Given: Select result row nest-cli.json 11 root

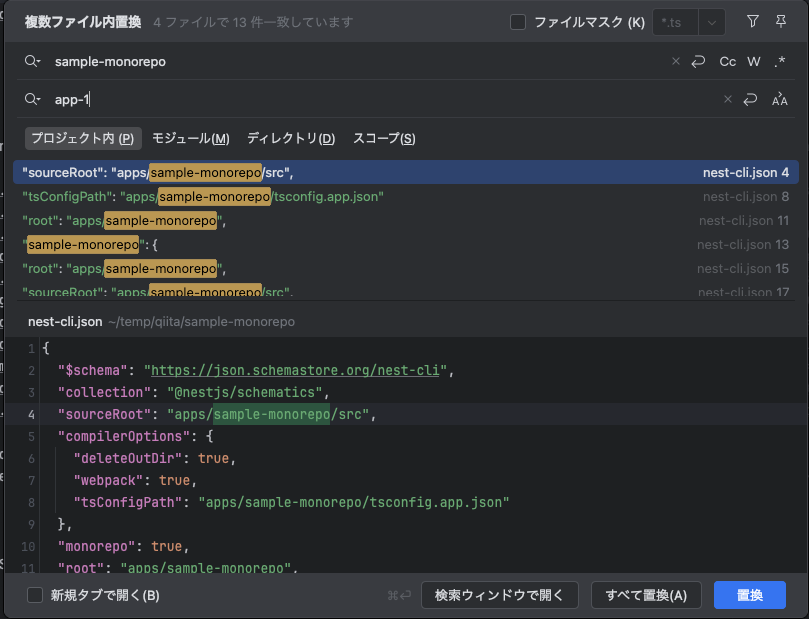Looking at the screenshot, I should 406,221.
